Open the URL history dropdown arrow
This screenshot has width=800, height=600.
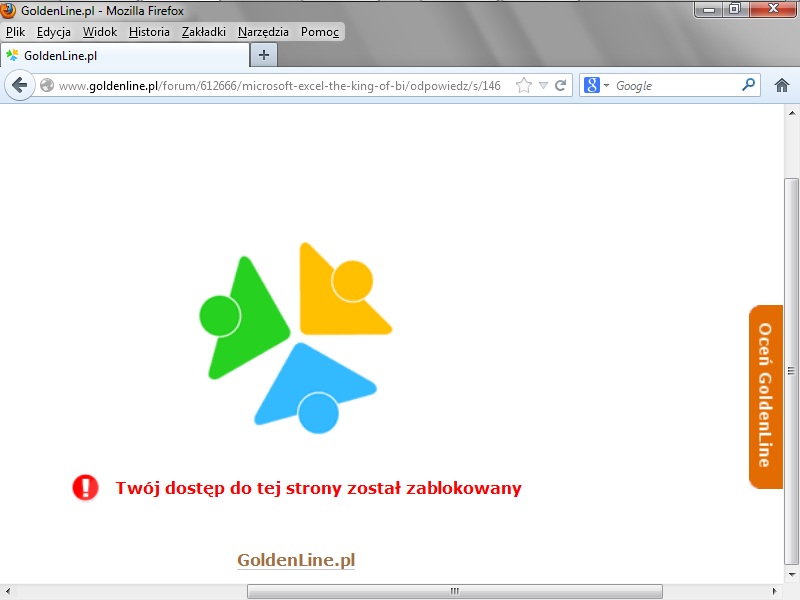[543, 85]
